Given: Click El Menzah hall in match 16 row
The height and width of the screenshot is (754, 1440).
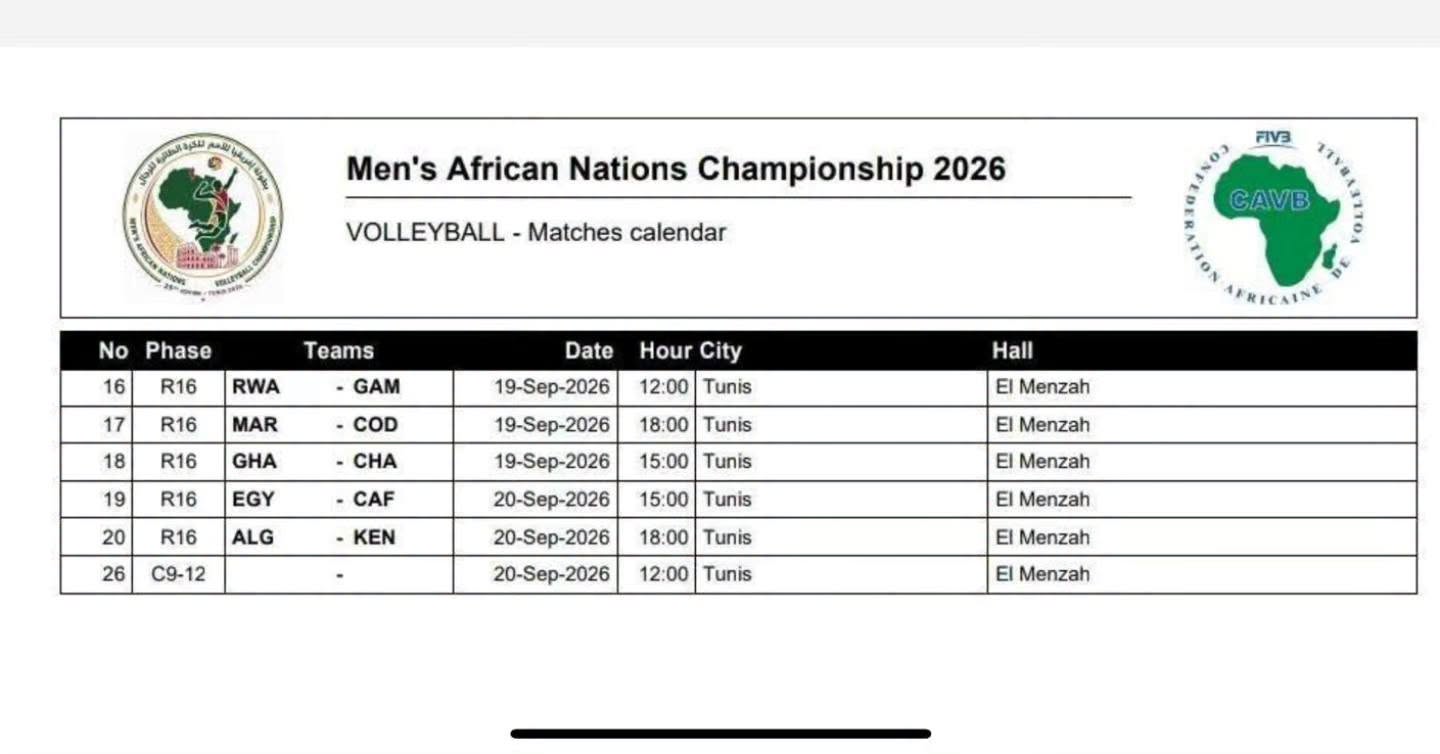Looking at the screenshot, I should pyautogui.click(x=1043, y=387).
